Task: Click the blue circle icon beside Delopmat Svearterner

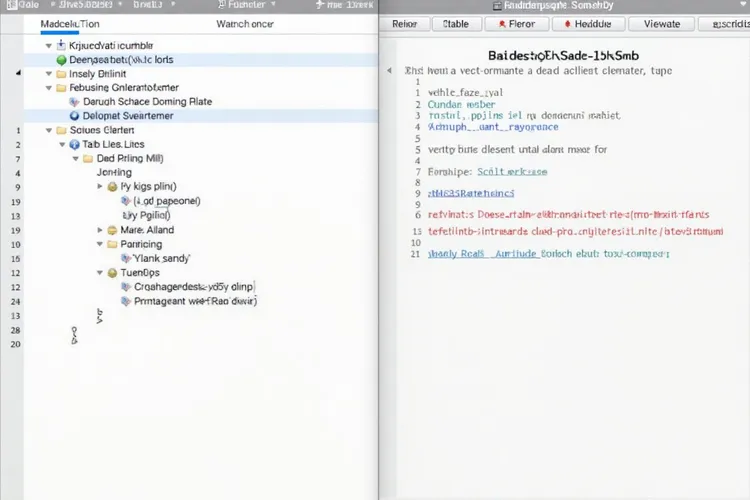Action: (x=74, y=116)
